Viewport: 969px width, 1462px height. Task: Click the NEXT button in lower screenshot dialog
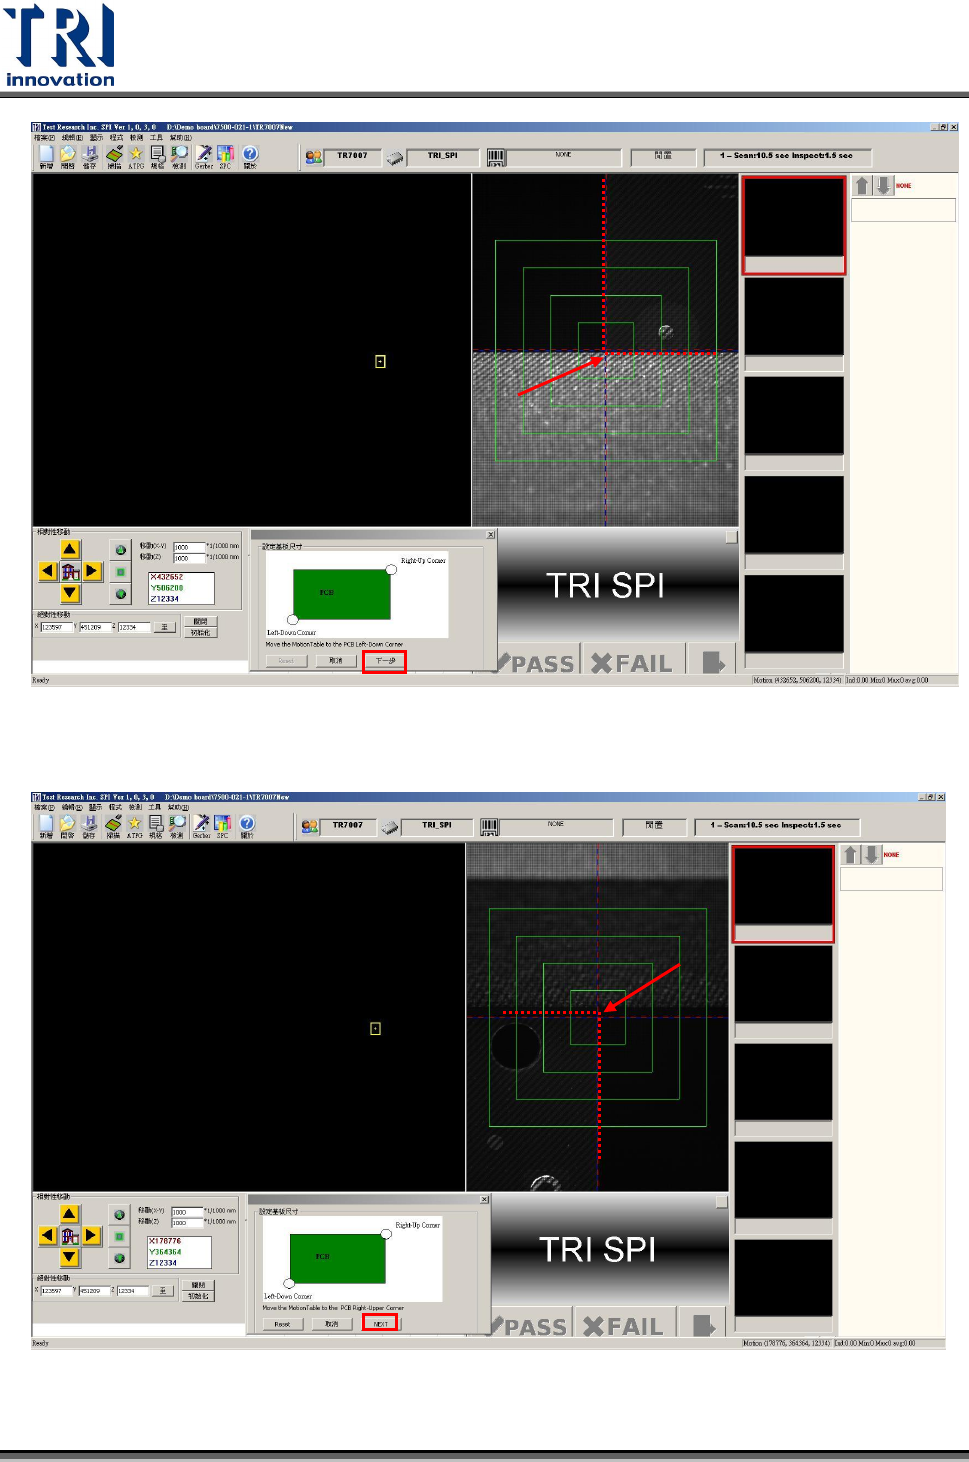click(x=381, y=1323)
